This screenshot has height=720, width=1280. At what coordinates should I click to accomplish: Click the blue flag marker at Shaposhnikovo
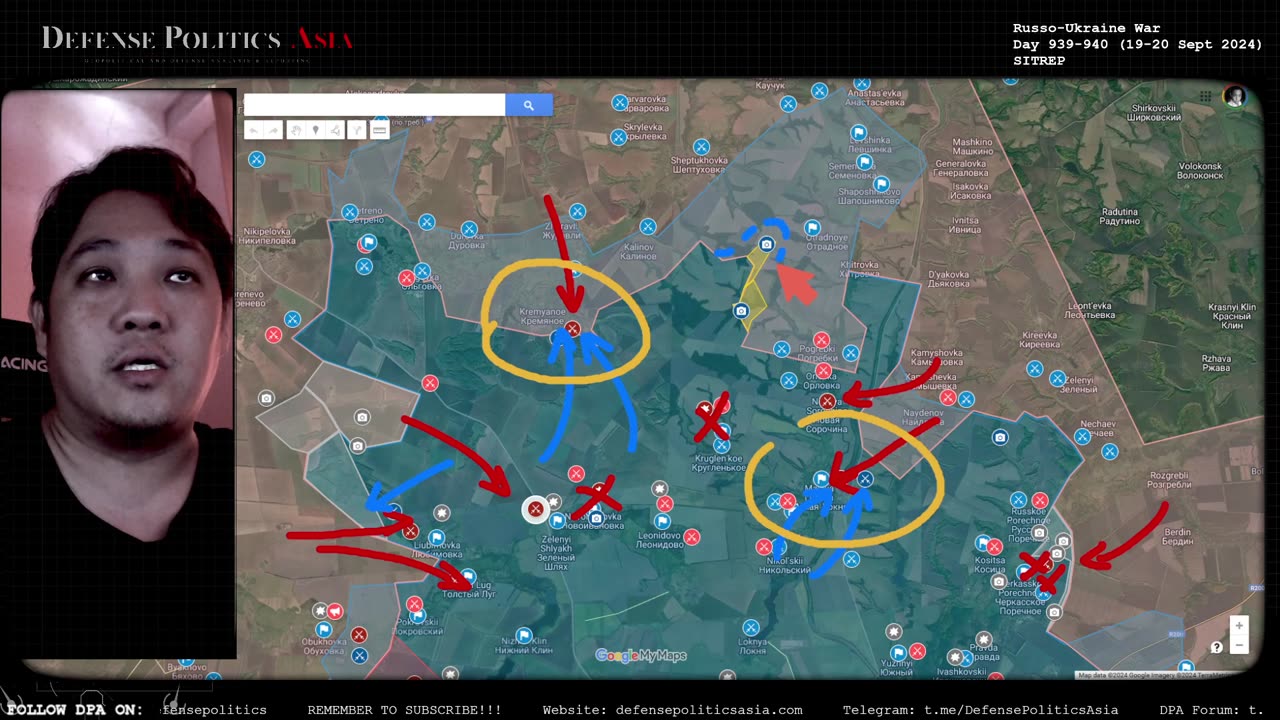click(881, 184)
